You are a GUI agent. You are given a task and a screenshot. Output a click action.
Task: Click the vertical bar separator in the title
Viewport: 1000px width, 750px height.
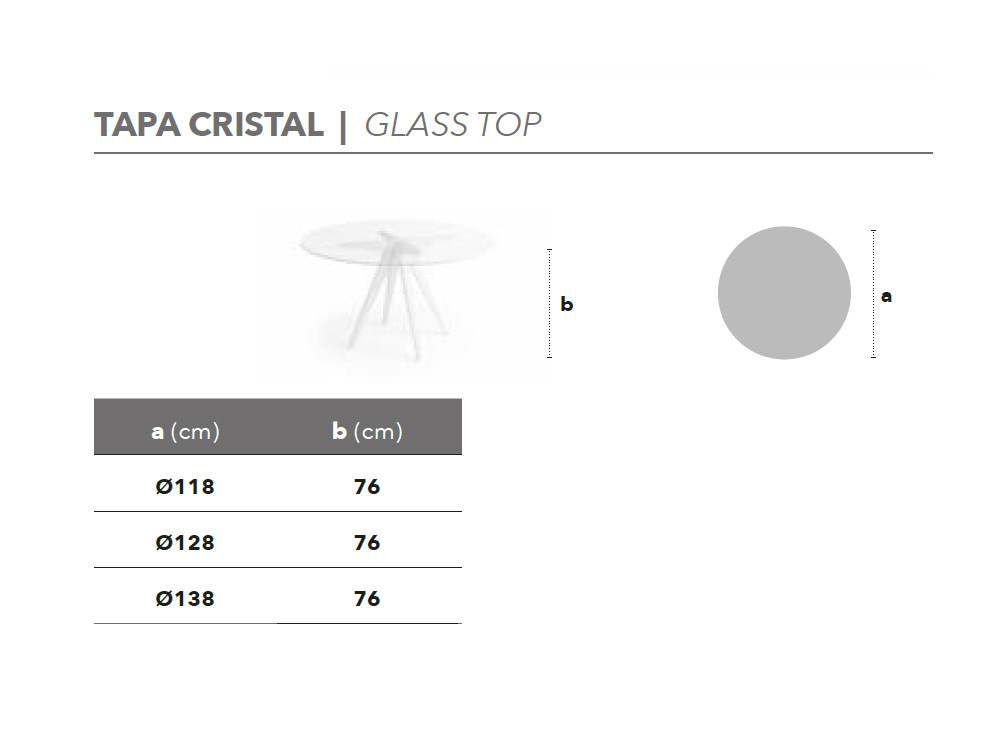pos(343,126)
